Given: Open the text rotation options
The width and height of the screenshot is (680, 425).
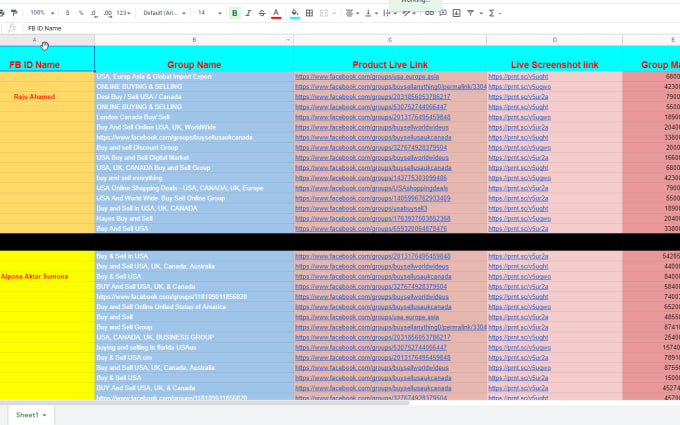Looking at the screenshot, I should click(x=408, y=13).
